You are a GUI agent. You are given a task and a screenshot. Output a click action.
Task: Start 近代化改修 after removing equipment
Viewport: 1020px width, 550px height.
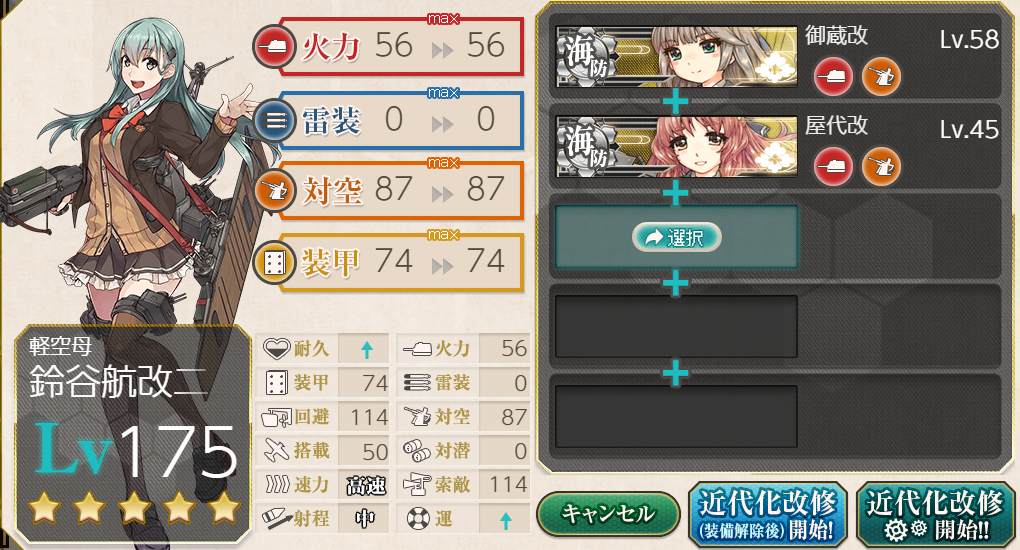click(768, 515)
